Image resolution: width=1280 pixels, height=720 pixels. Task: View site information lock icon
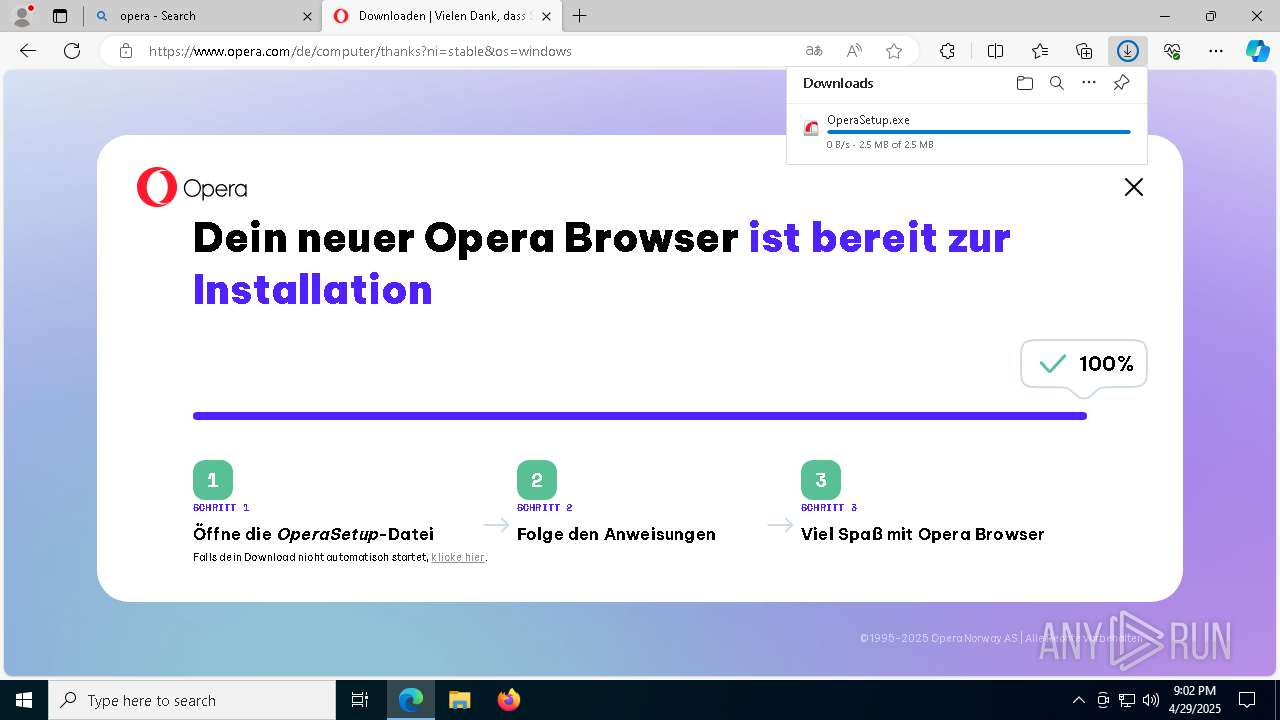[x=126, y=51]
